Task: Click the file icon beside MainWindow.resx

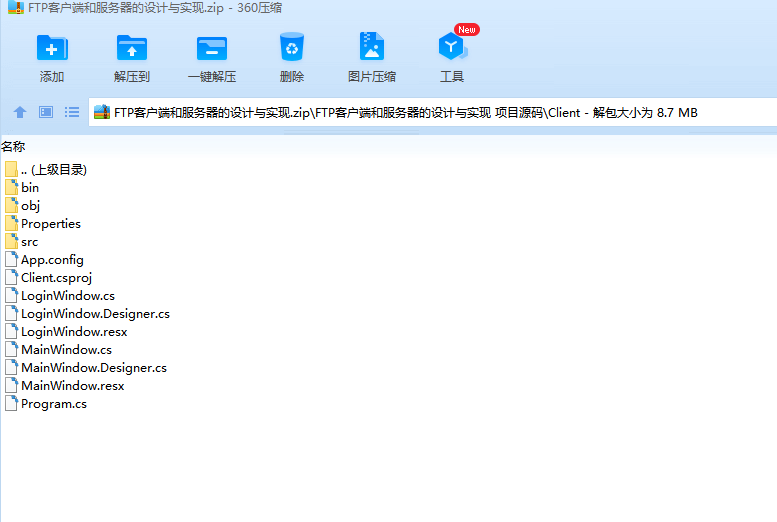Action: click(x=11, y=386)
